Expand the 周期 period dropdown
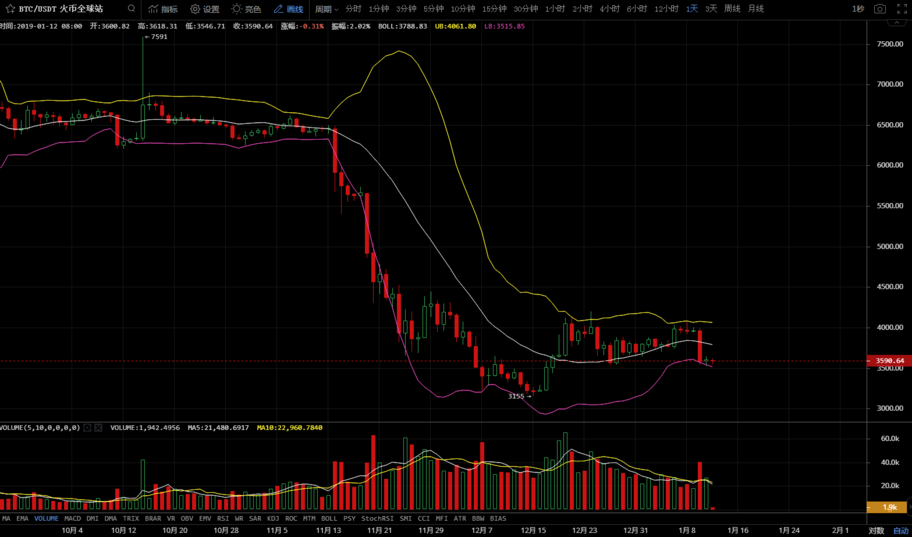The width and height of the screenshot is (912, 537). (326, 9)
